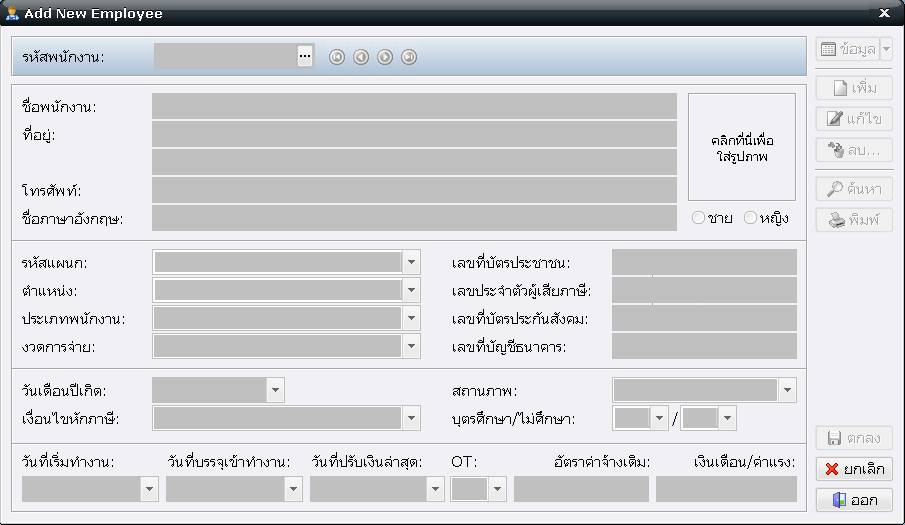The image size is (905, 525).
Task: Expand the รหัสแผนก department dropdown
Action: click(412, 263)
